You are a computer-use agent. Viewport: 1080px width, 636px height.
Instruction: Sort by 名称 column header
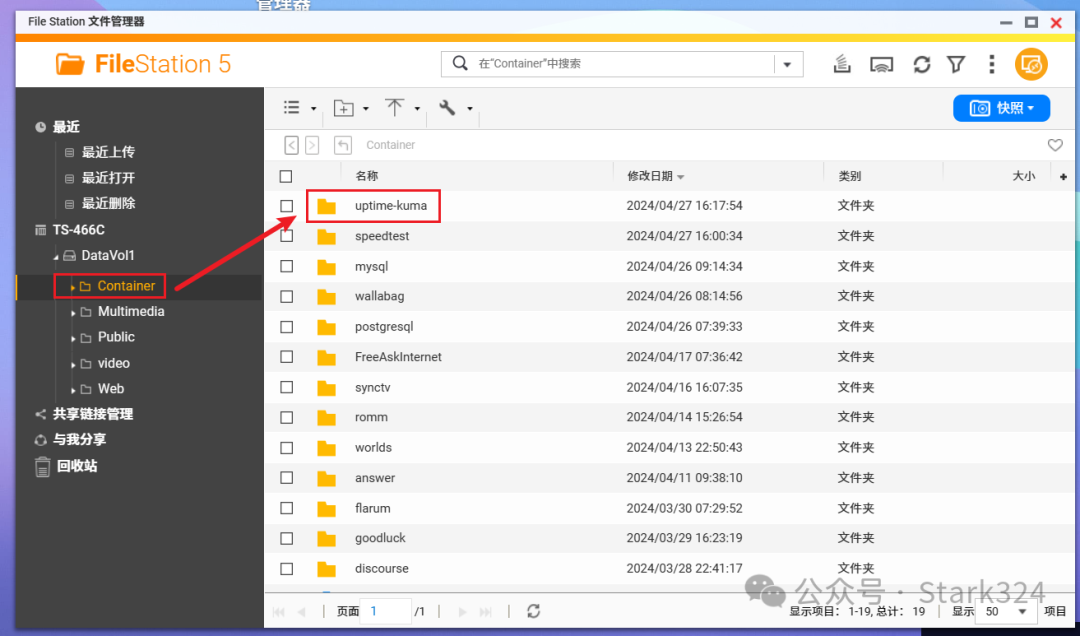point(366,176)
